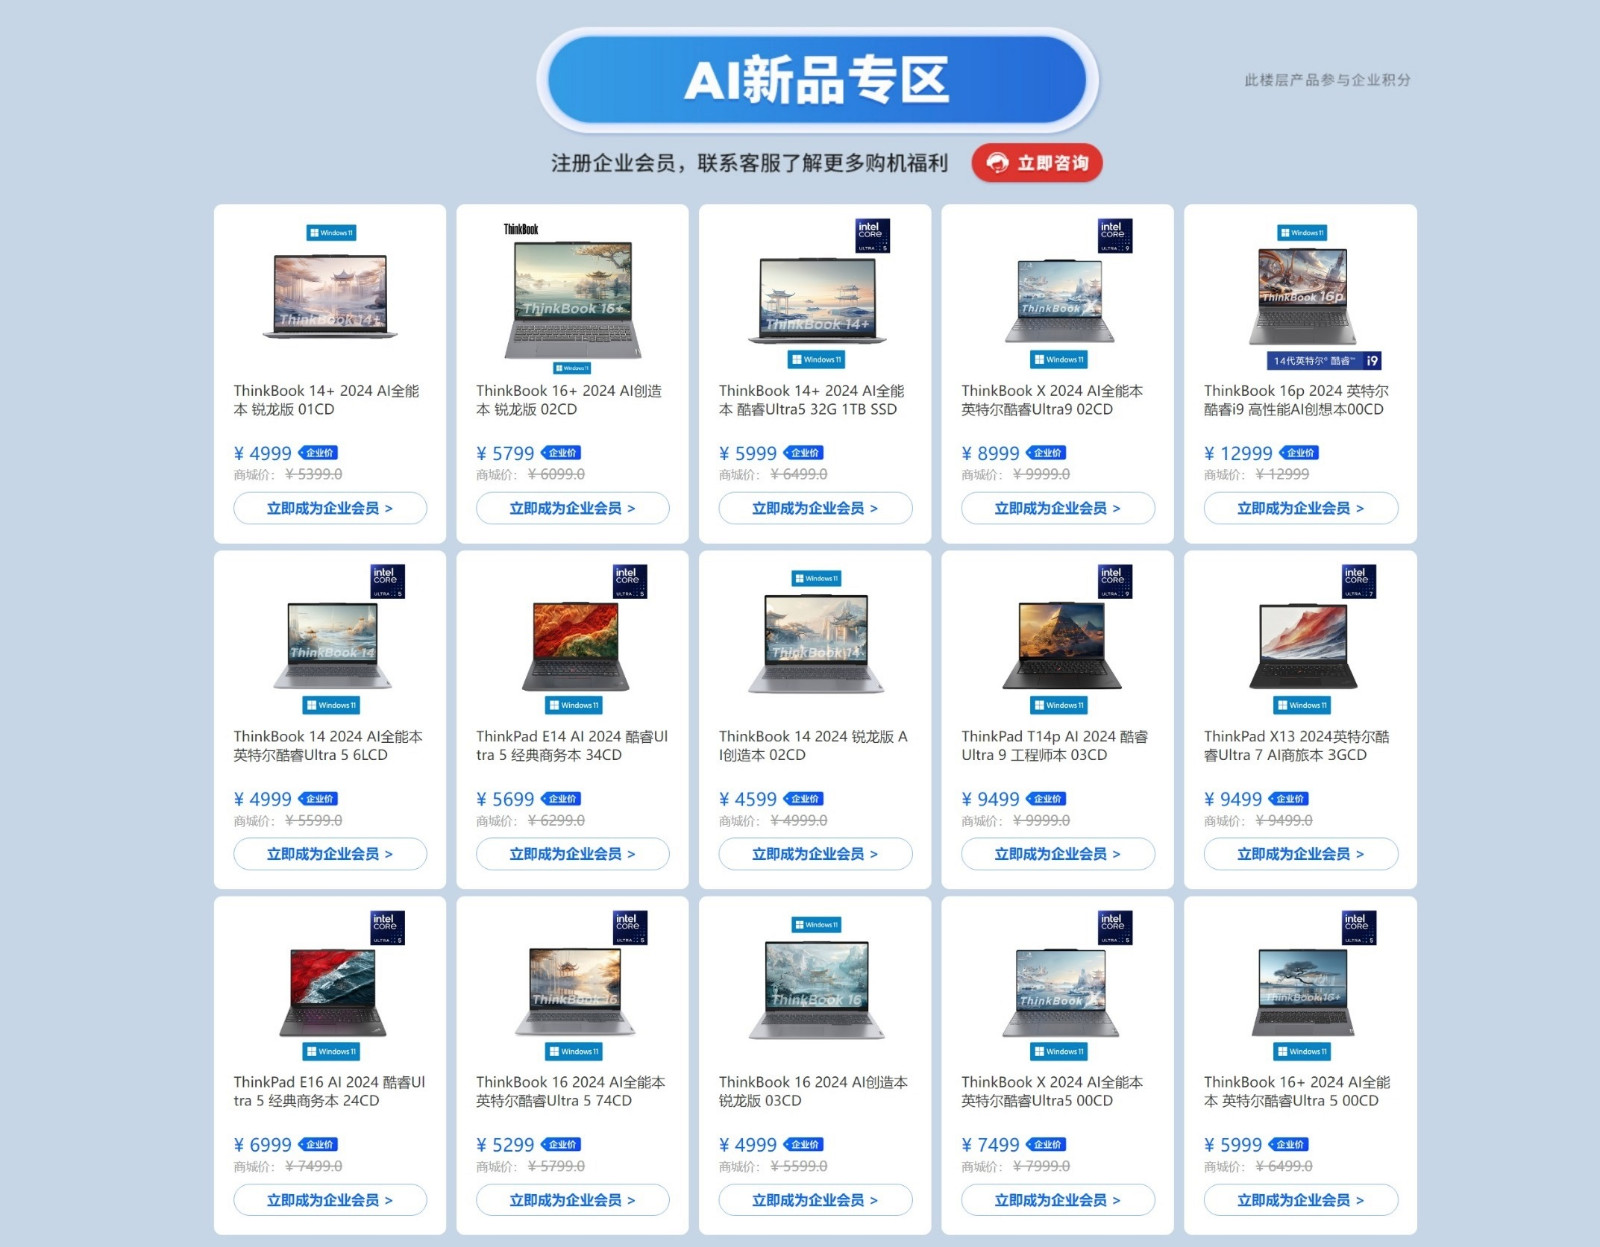Viewport: 1600px width, 1247px height.
Task: Click the ¥ 4599 enterprise price
Action: pyautogui.click(x=748, y=800)
